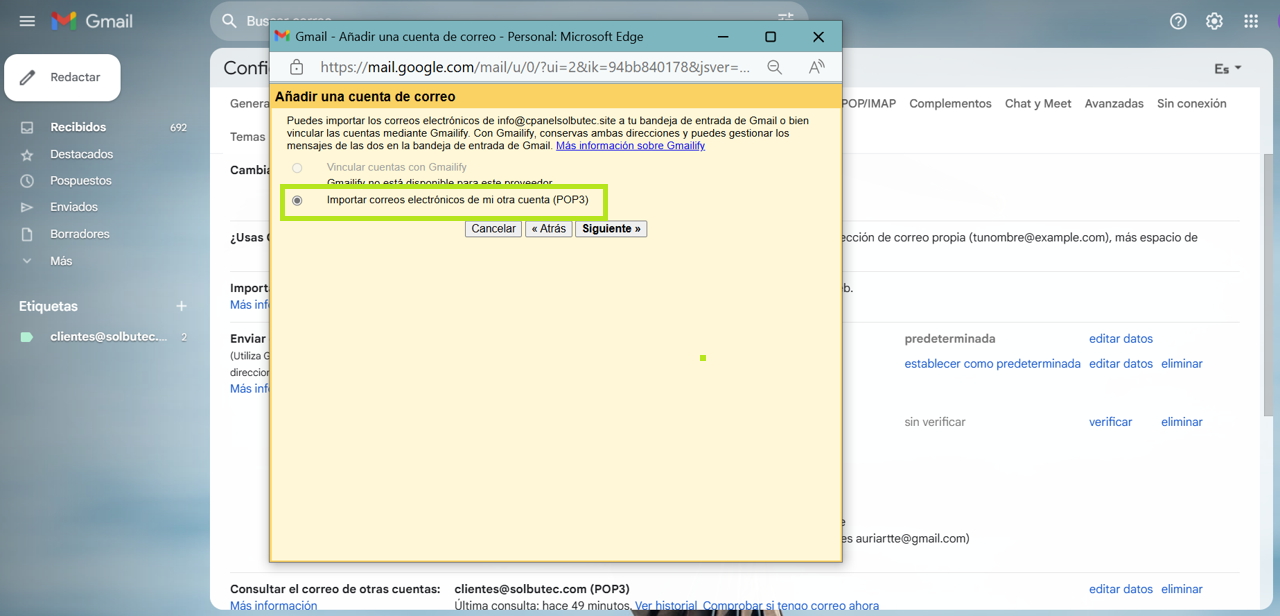This screenshot has width=1280, height=616.
Task: Switch to the Avanzadas settings tab
Action: click(x=1114, y=104)
